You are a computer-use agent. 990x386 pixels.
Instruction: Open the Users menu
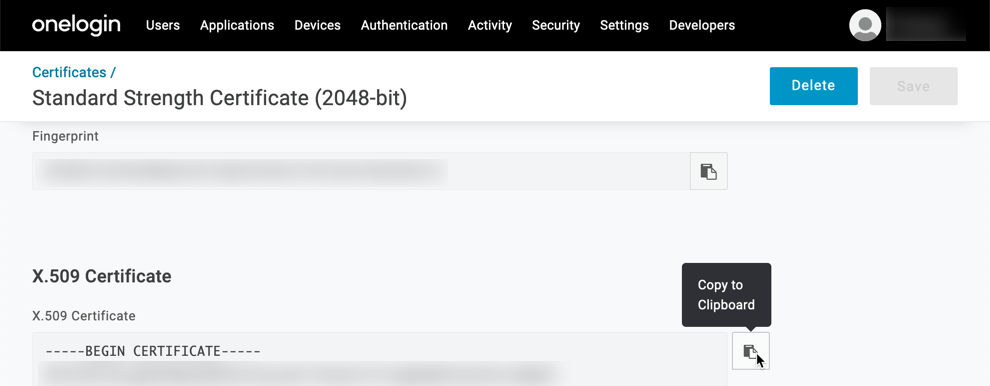coord(163,25)
